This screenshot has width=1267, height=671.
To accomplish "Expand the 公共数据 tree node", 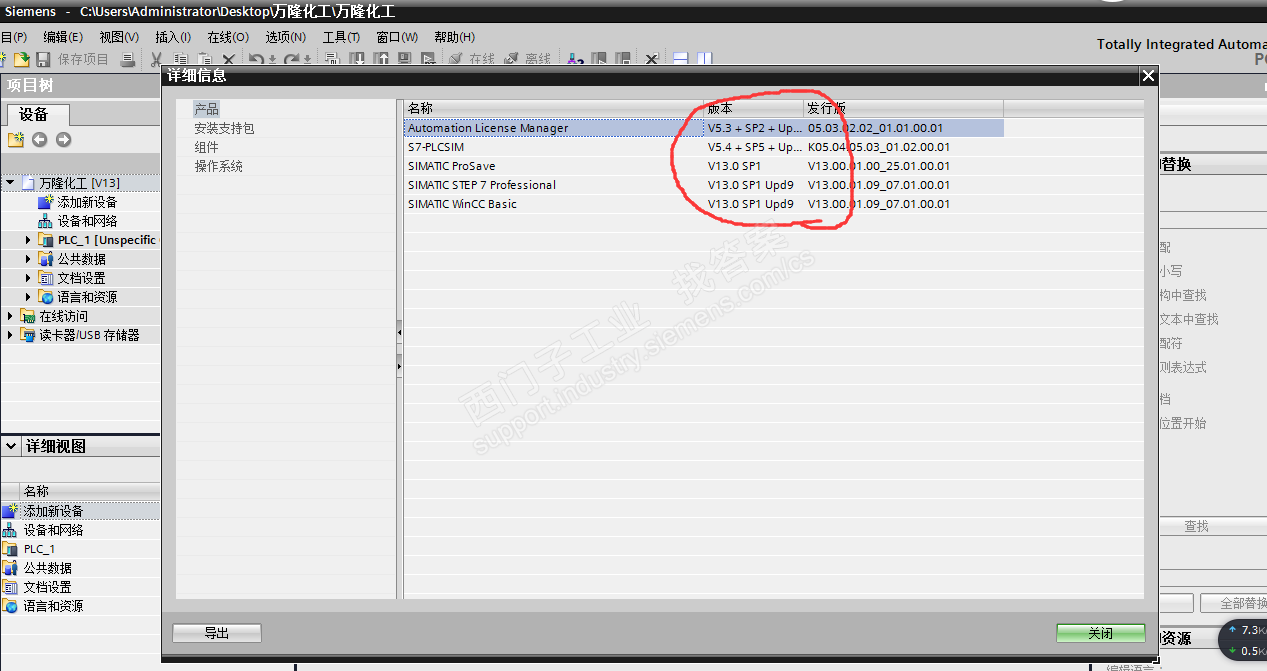I will pyautogui.click(x=29, y=259).
